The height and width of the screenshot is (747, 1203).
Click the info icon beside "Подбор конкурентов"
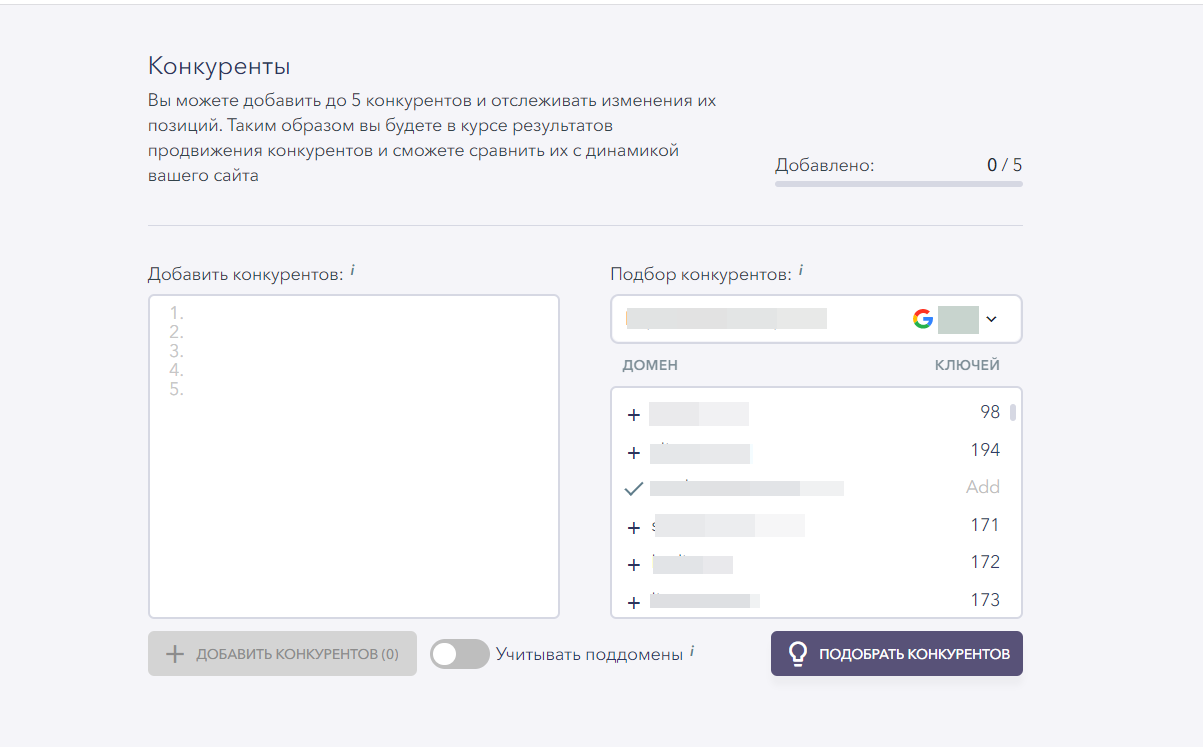(801, 271)
